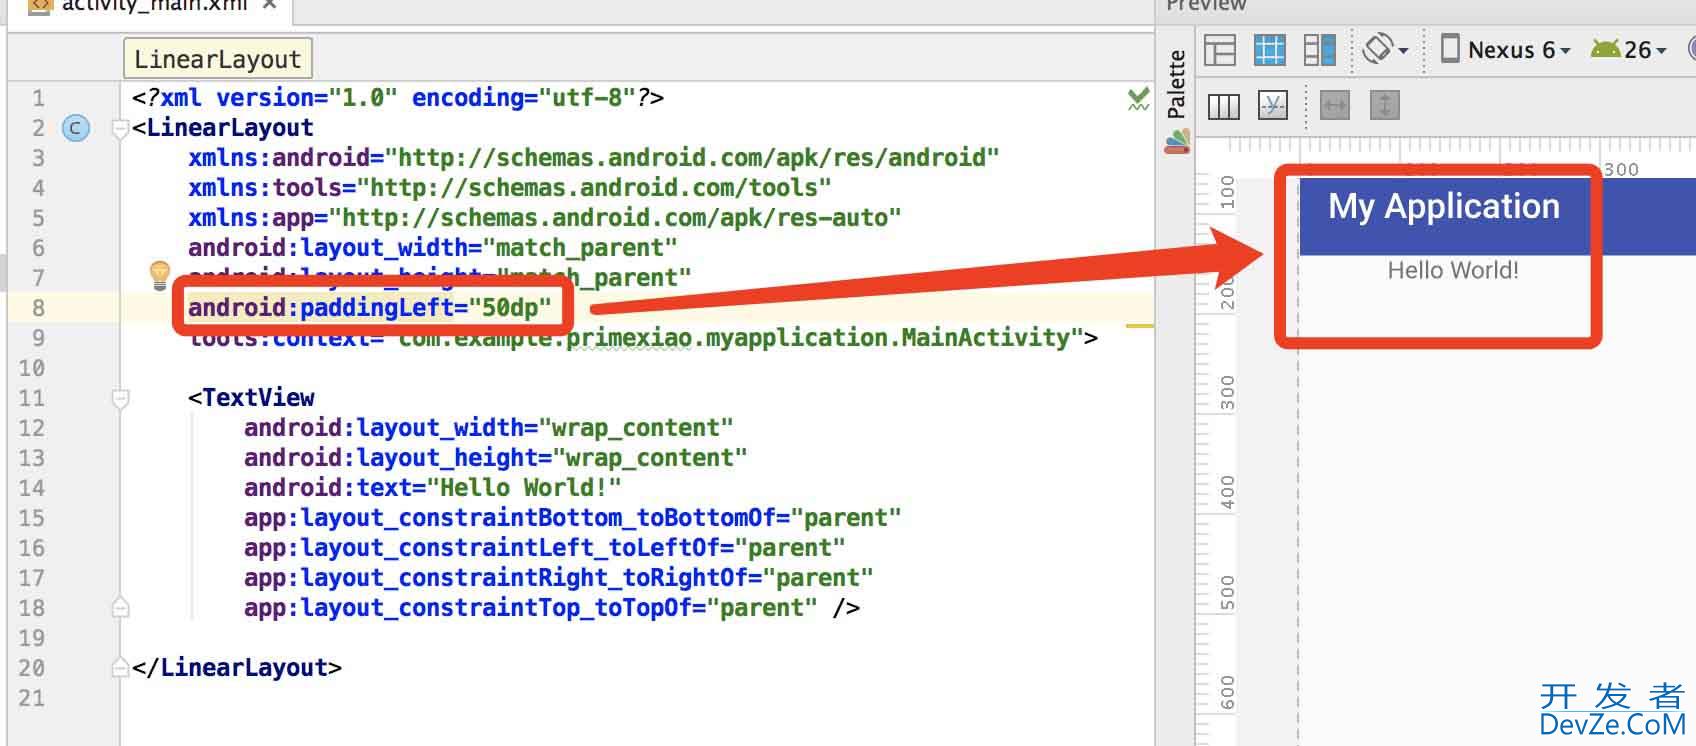Toggle LinearLayout orientation with the columns icon
Image resolution: width=1696 pixels, height=746 pixels.
pyautogui.click(x=1223, y=105)
